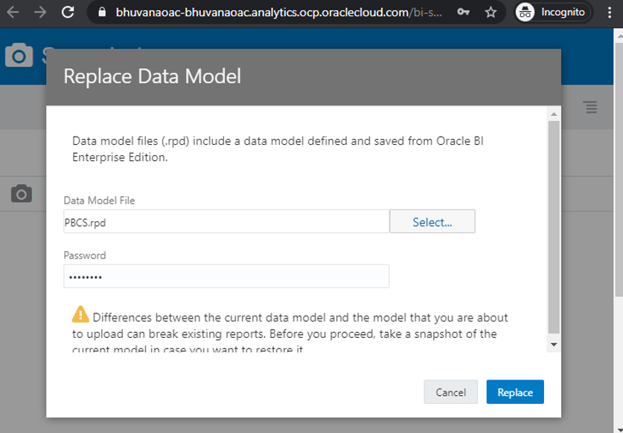Click the dialog scrollbar up arrow
This screenshot has width=623, height=433.
(554, 117)
